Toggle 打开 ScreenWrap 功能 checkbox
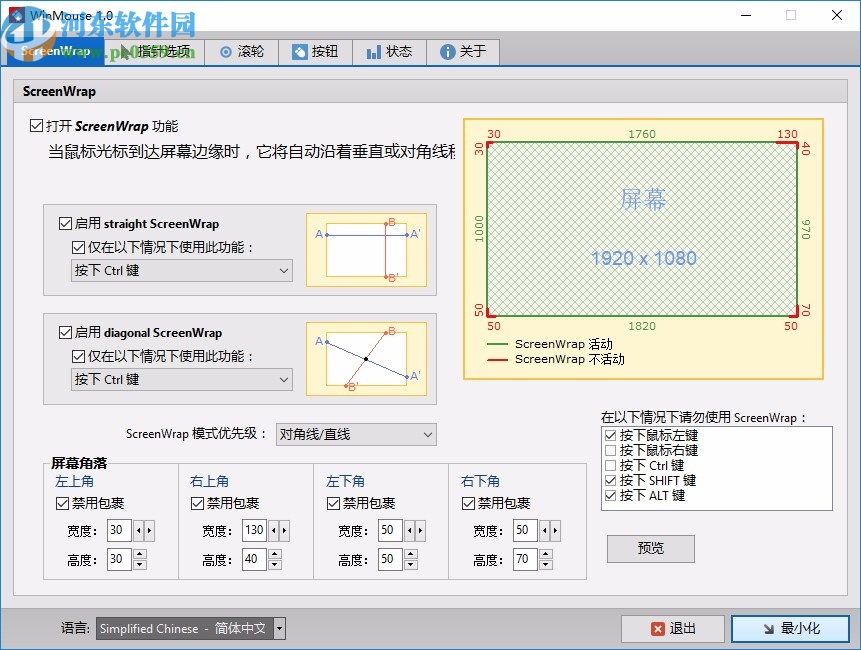Screen dimensions: 861x650 36,126
